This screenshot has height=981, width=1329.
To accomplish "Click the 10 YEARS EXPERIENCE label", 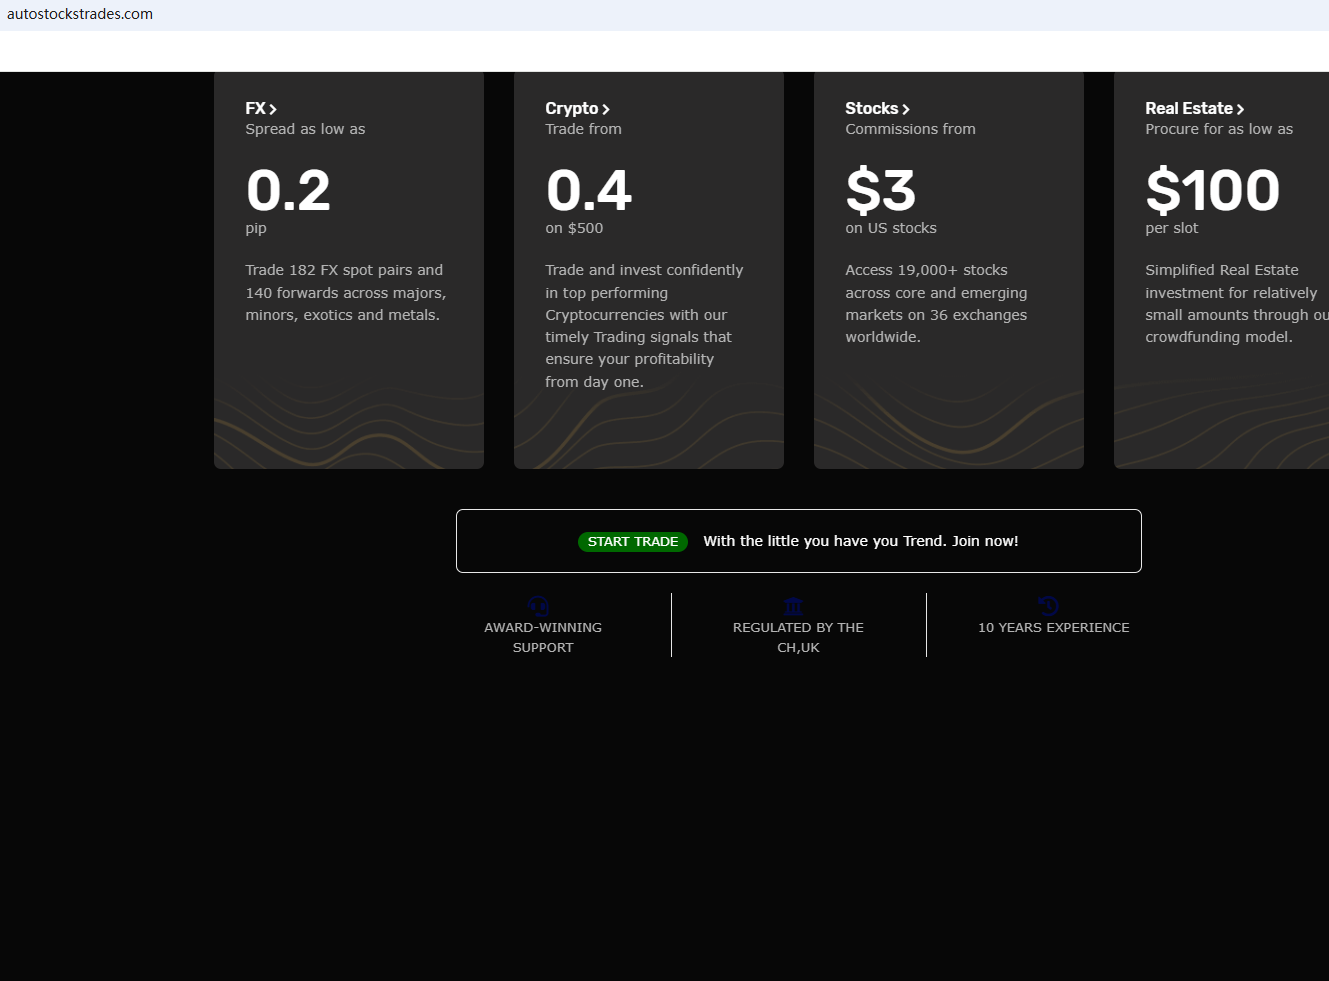I will click(x=1053, y=627).
